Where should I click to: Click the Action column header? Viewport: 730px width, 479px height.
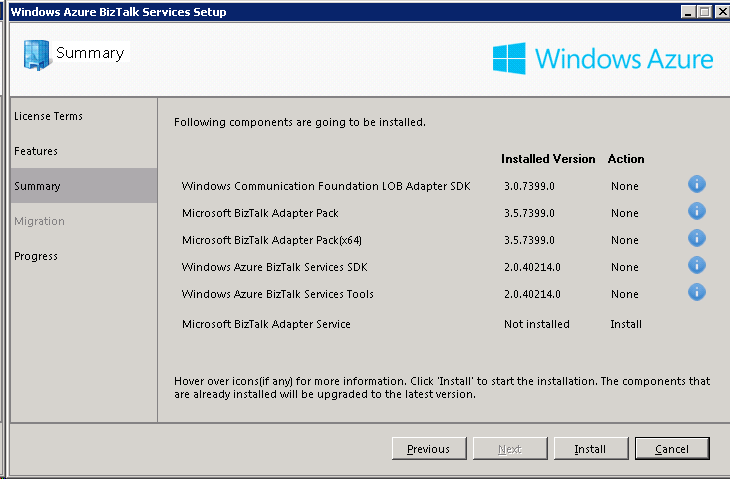click(x=626, y=159)
